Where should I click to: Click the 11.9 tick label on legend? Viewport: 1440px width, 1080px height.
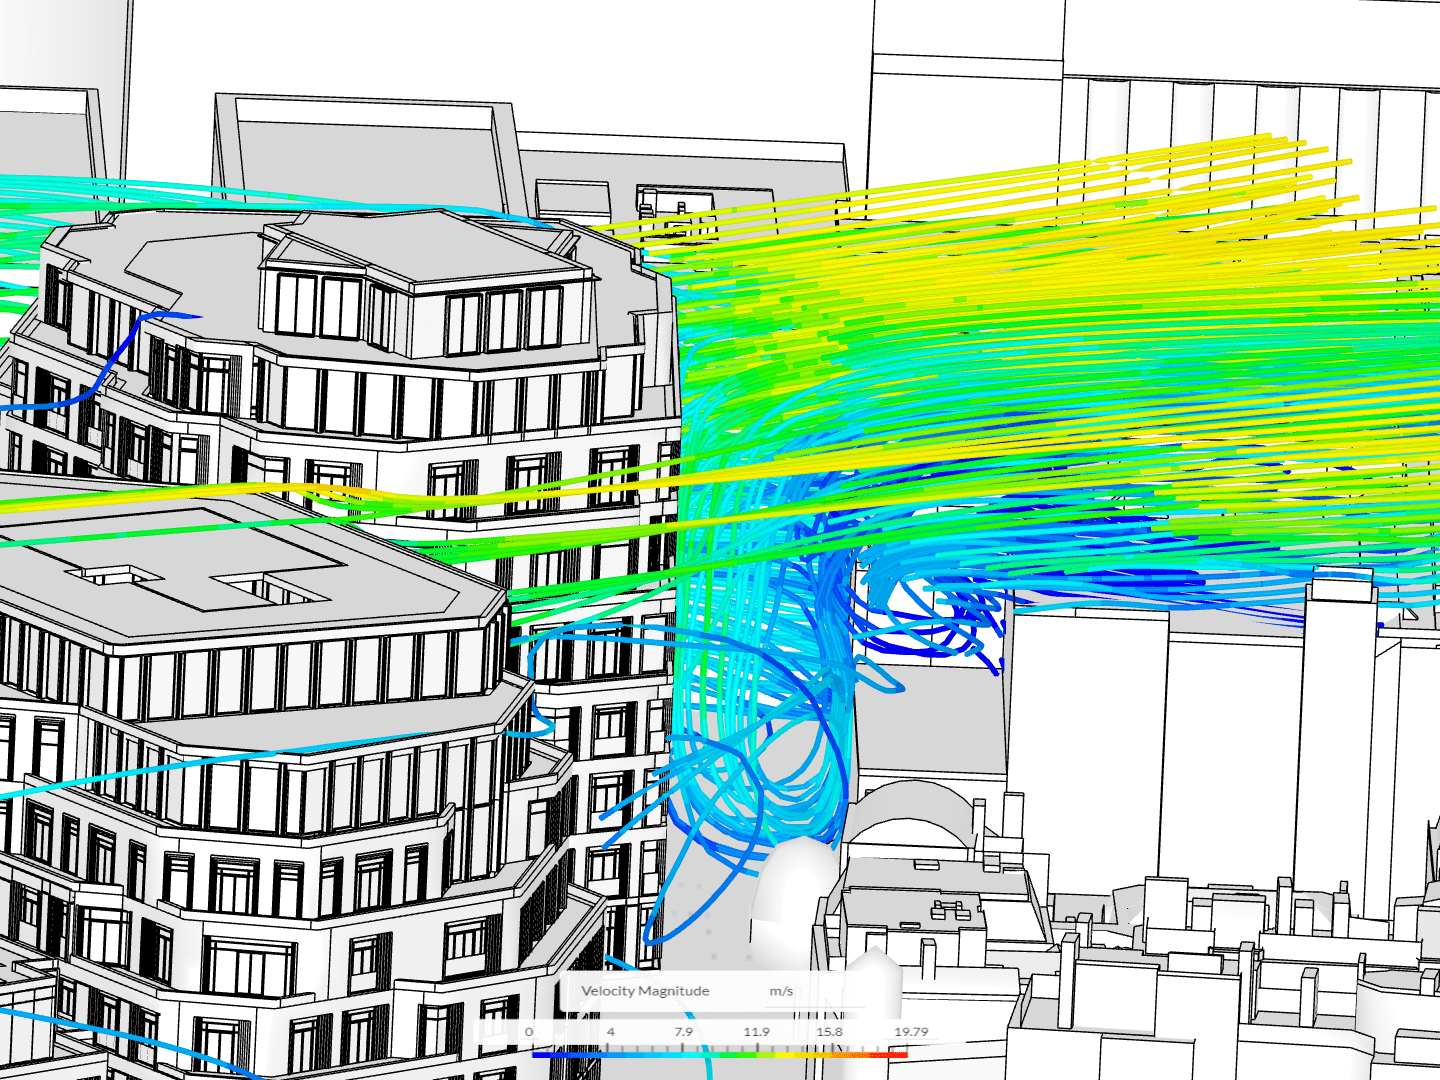tap(756, 1032)
